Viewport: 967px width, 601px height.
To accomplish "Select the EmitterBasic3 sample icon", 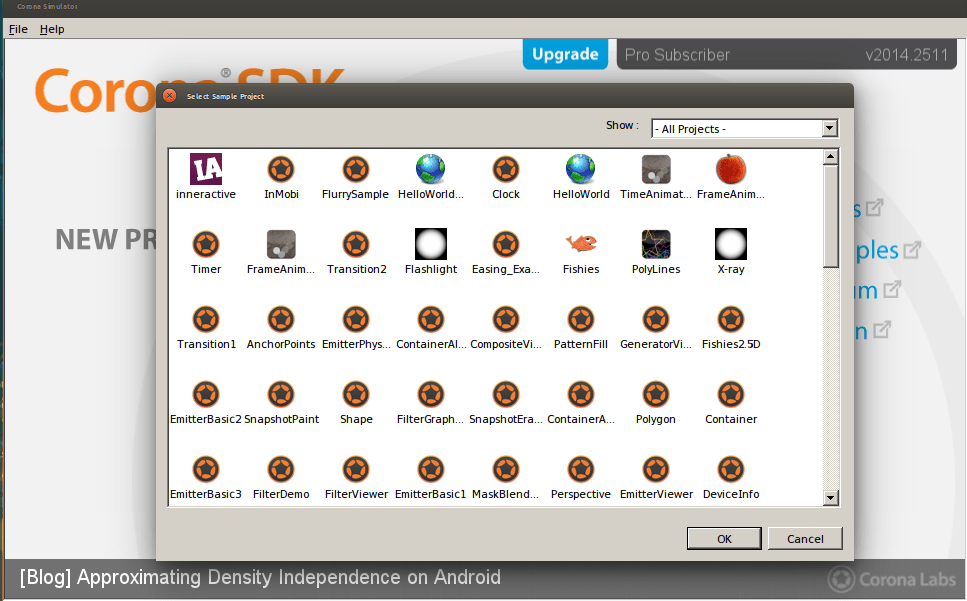I will click(x=206, y=470).
